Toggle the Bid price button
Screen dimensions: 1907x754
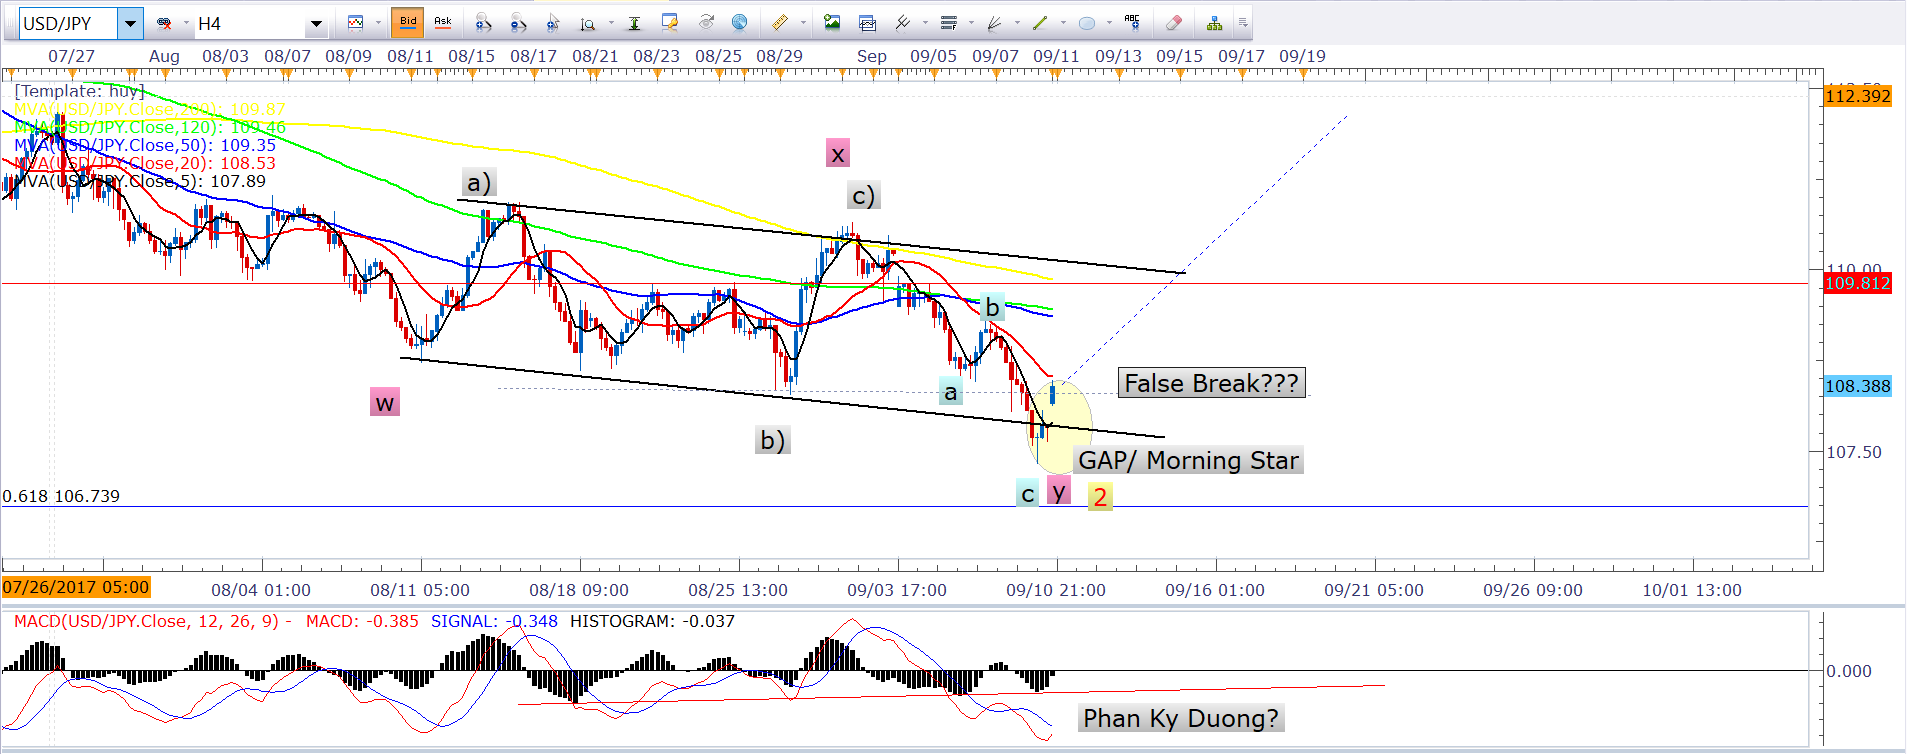click(x=408, y=23)
